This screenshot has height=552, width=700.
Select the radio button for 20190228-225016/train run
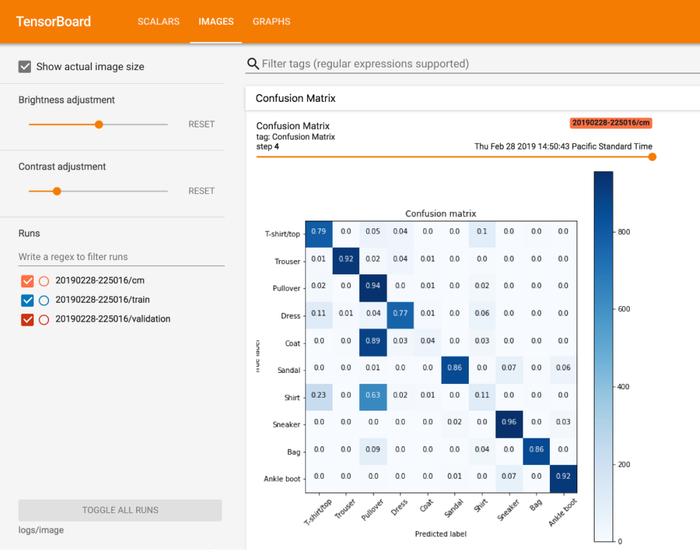44,300
